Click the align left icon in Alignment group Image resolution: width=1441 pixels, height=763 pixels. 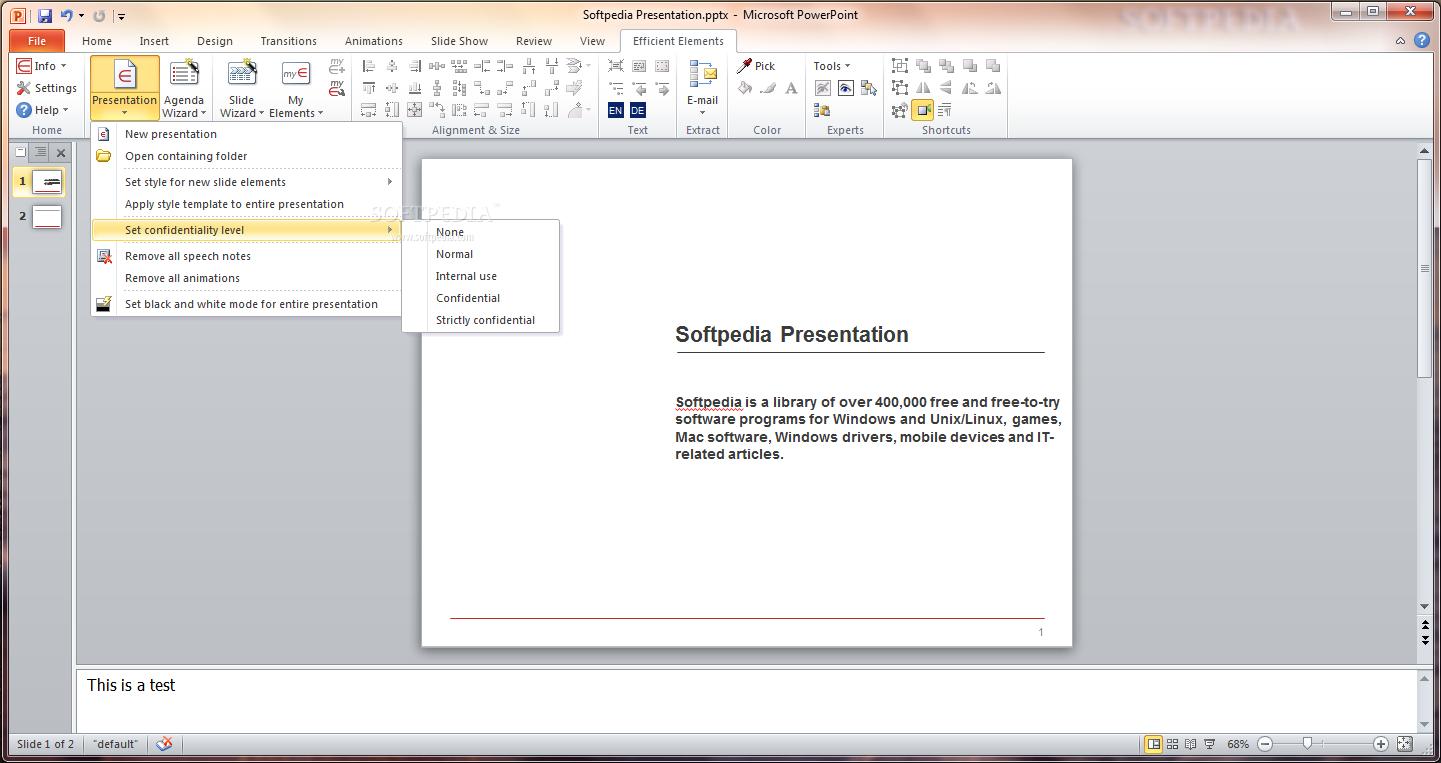[369, 66]
